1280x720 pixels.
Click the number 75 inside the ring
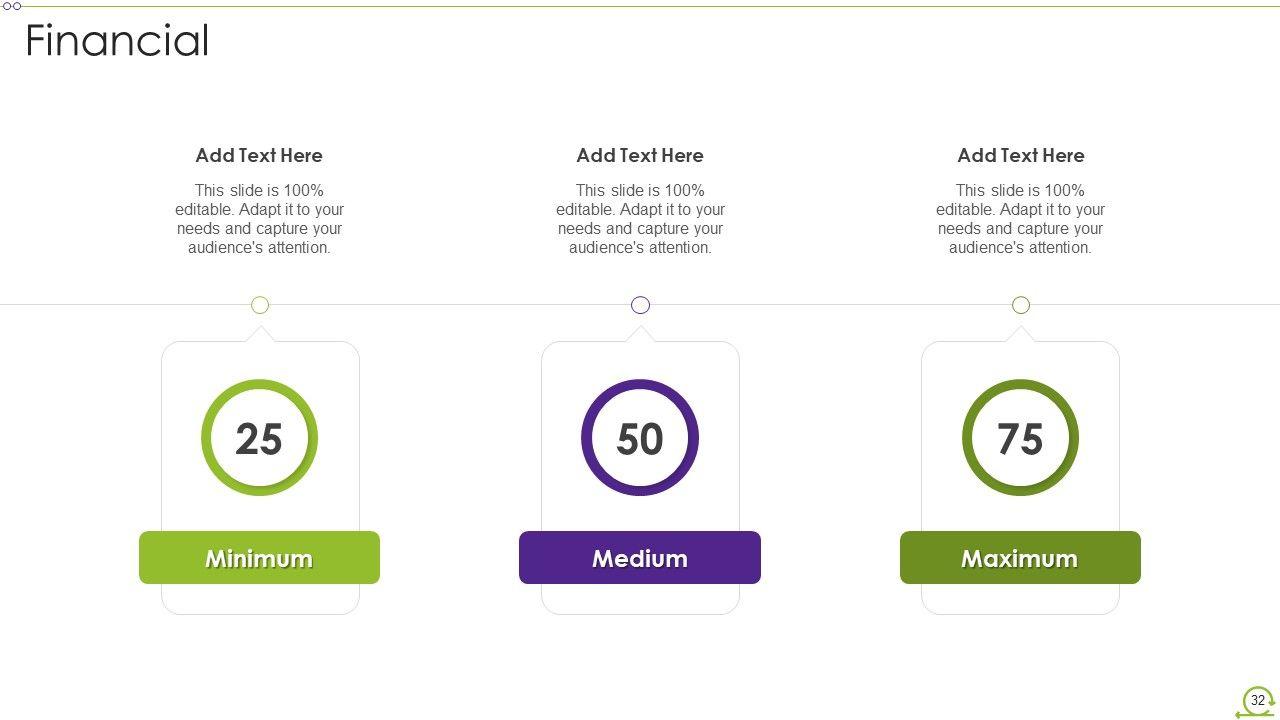(1020, 439)
